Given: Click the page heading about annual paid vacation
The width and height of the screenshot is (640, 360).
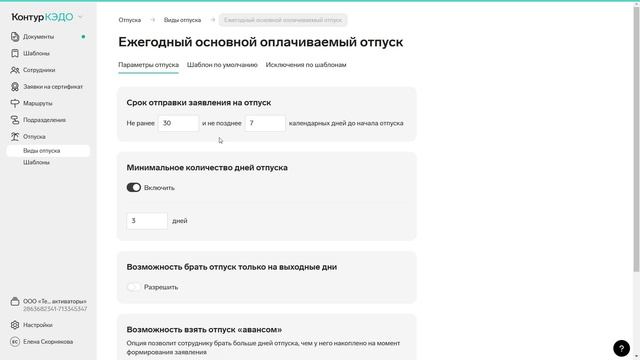Looking at the screenshot, I should pos(261,42).
